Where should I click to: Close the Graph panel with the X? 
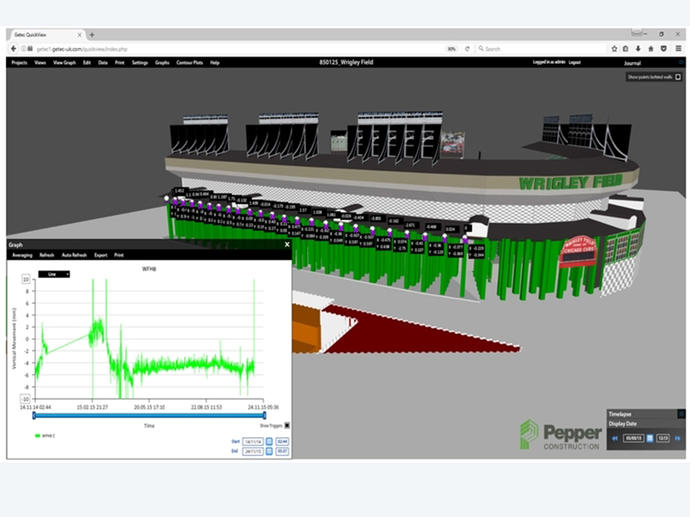[x=287, y=245]
